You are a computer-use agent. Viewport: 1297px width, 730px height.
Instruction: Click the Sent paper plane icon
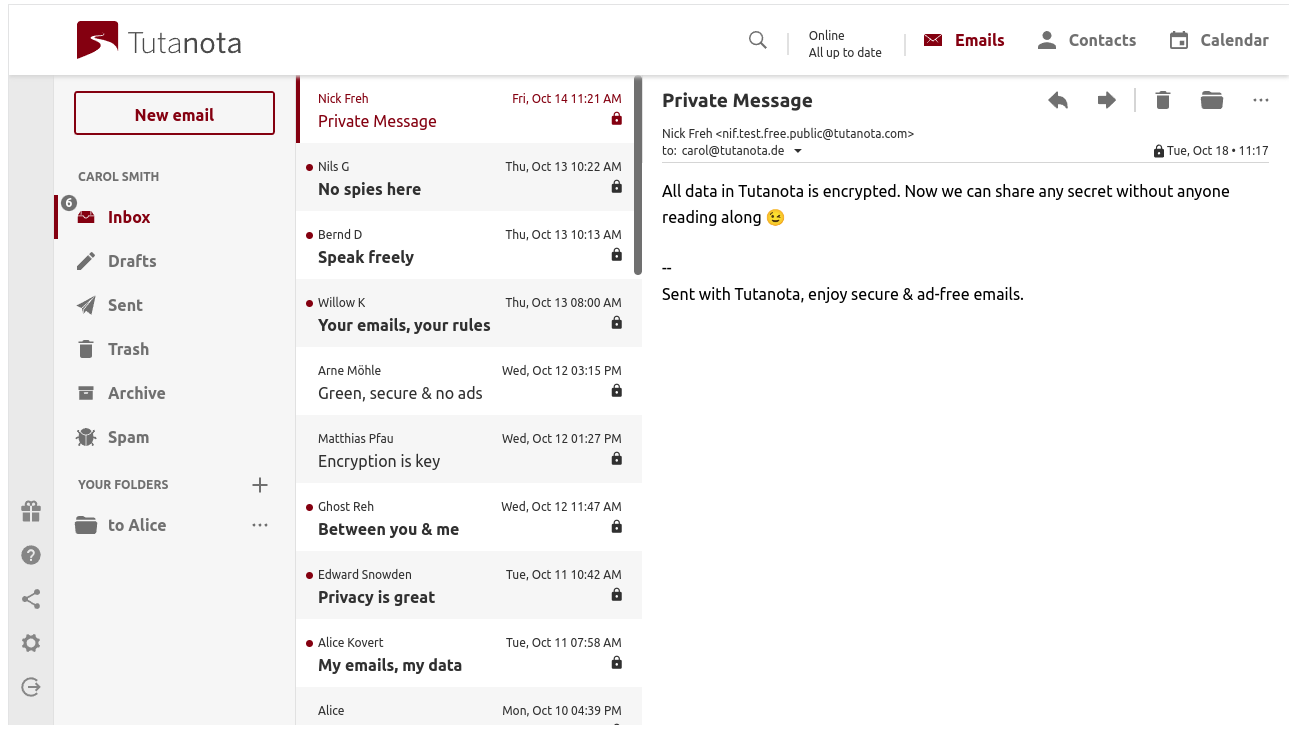pos(86,305)
